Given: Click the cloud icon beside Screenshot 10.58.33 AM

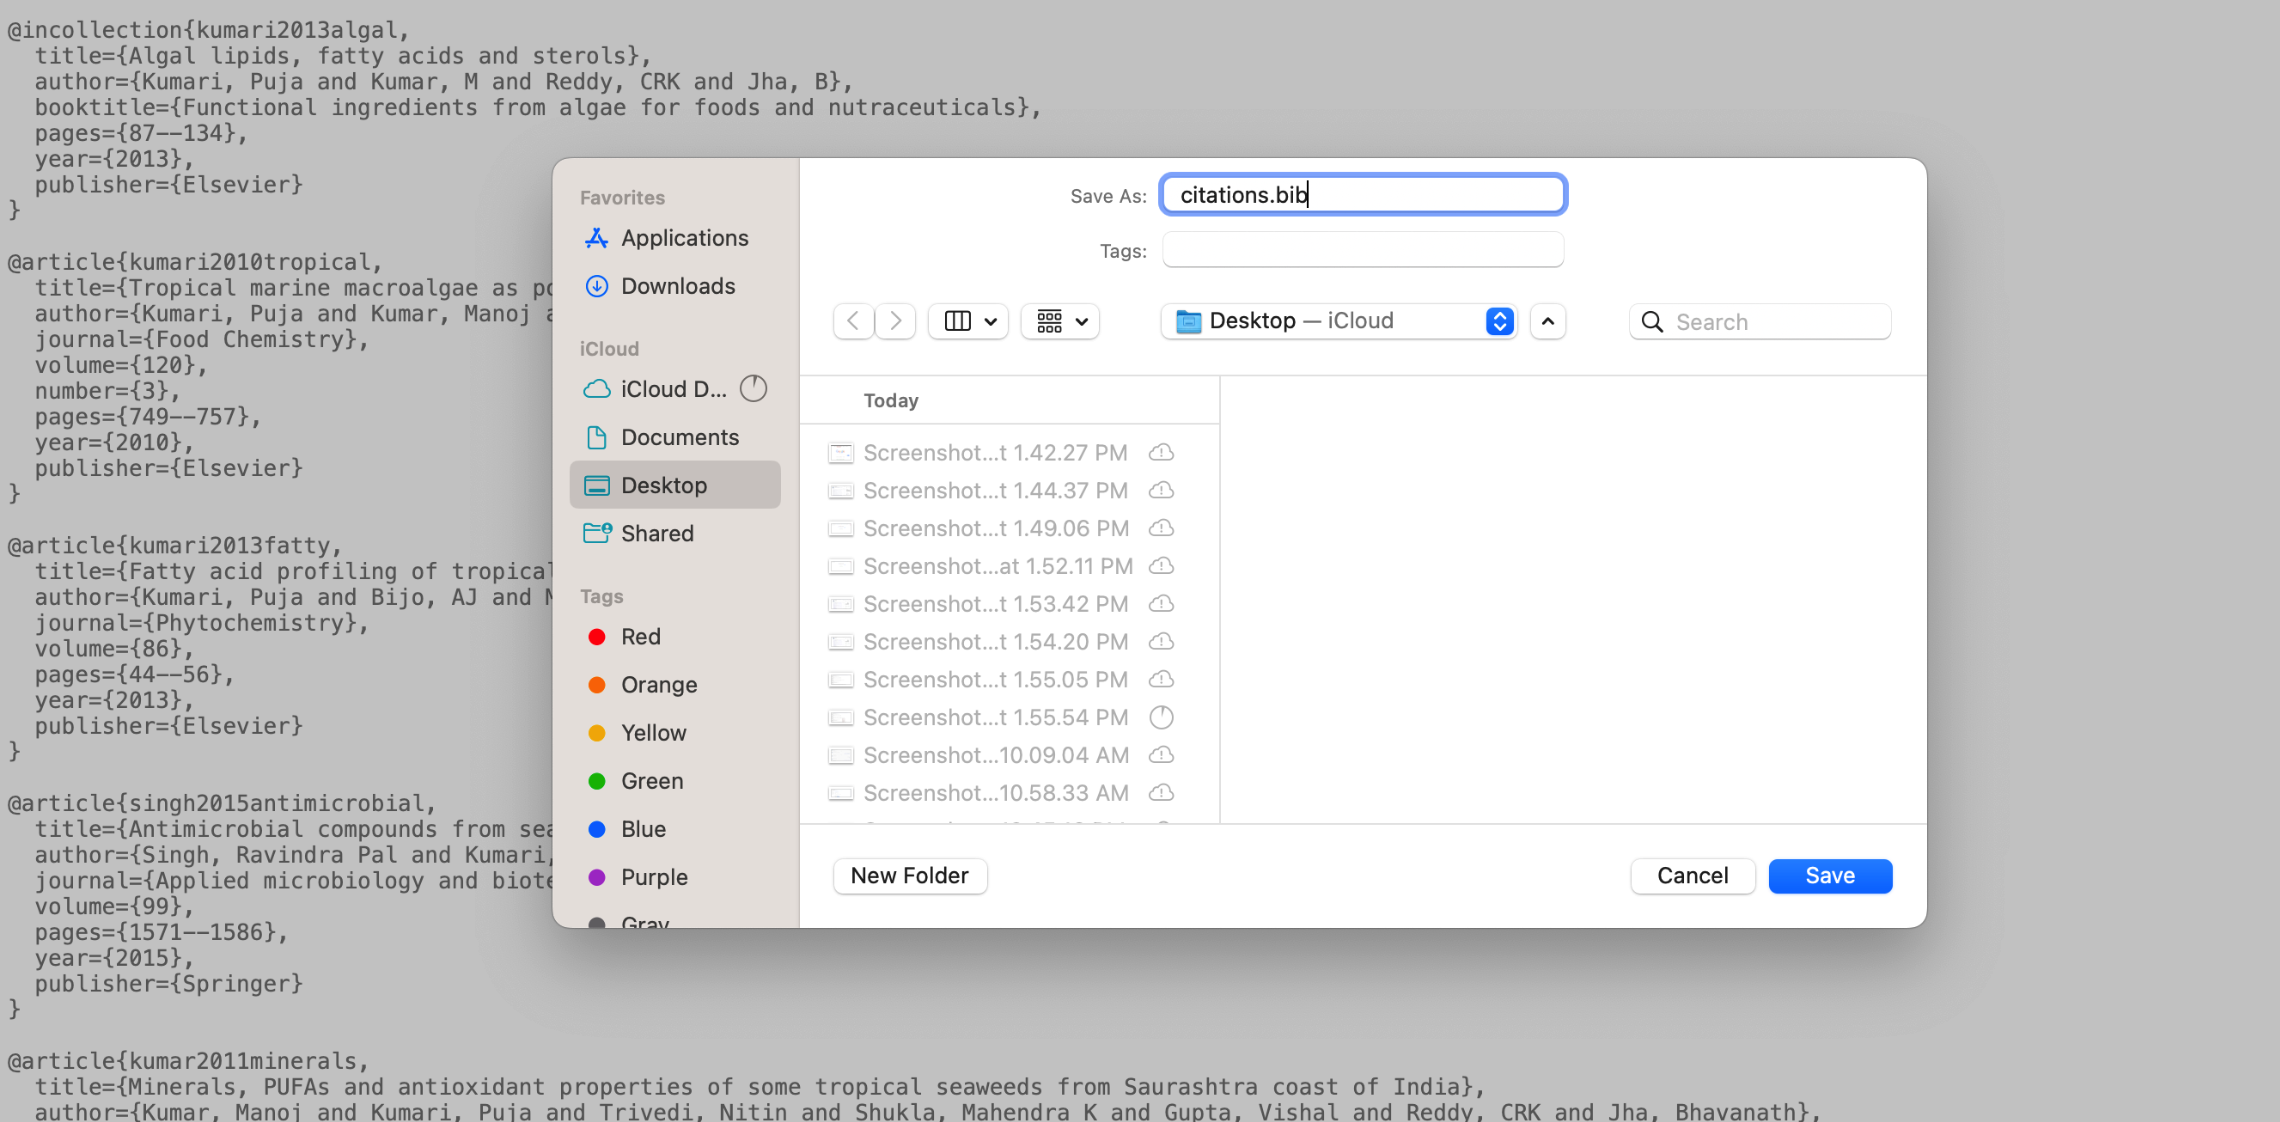Looking at the screenshot, I should [1161, 793].
